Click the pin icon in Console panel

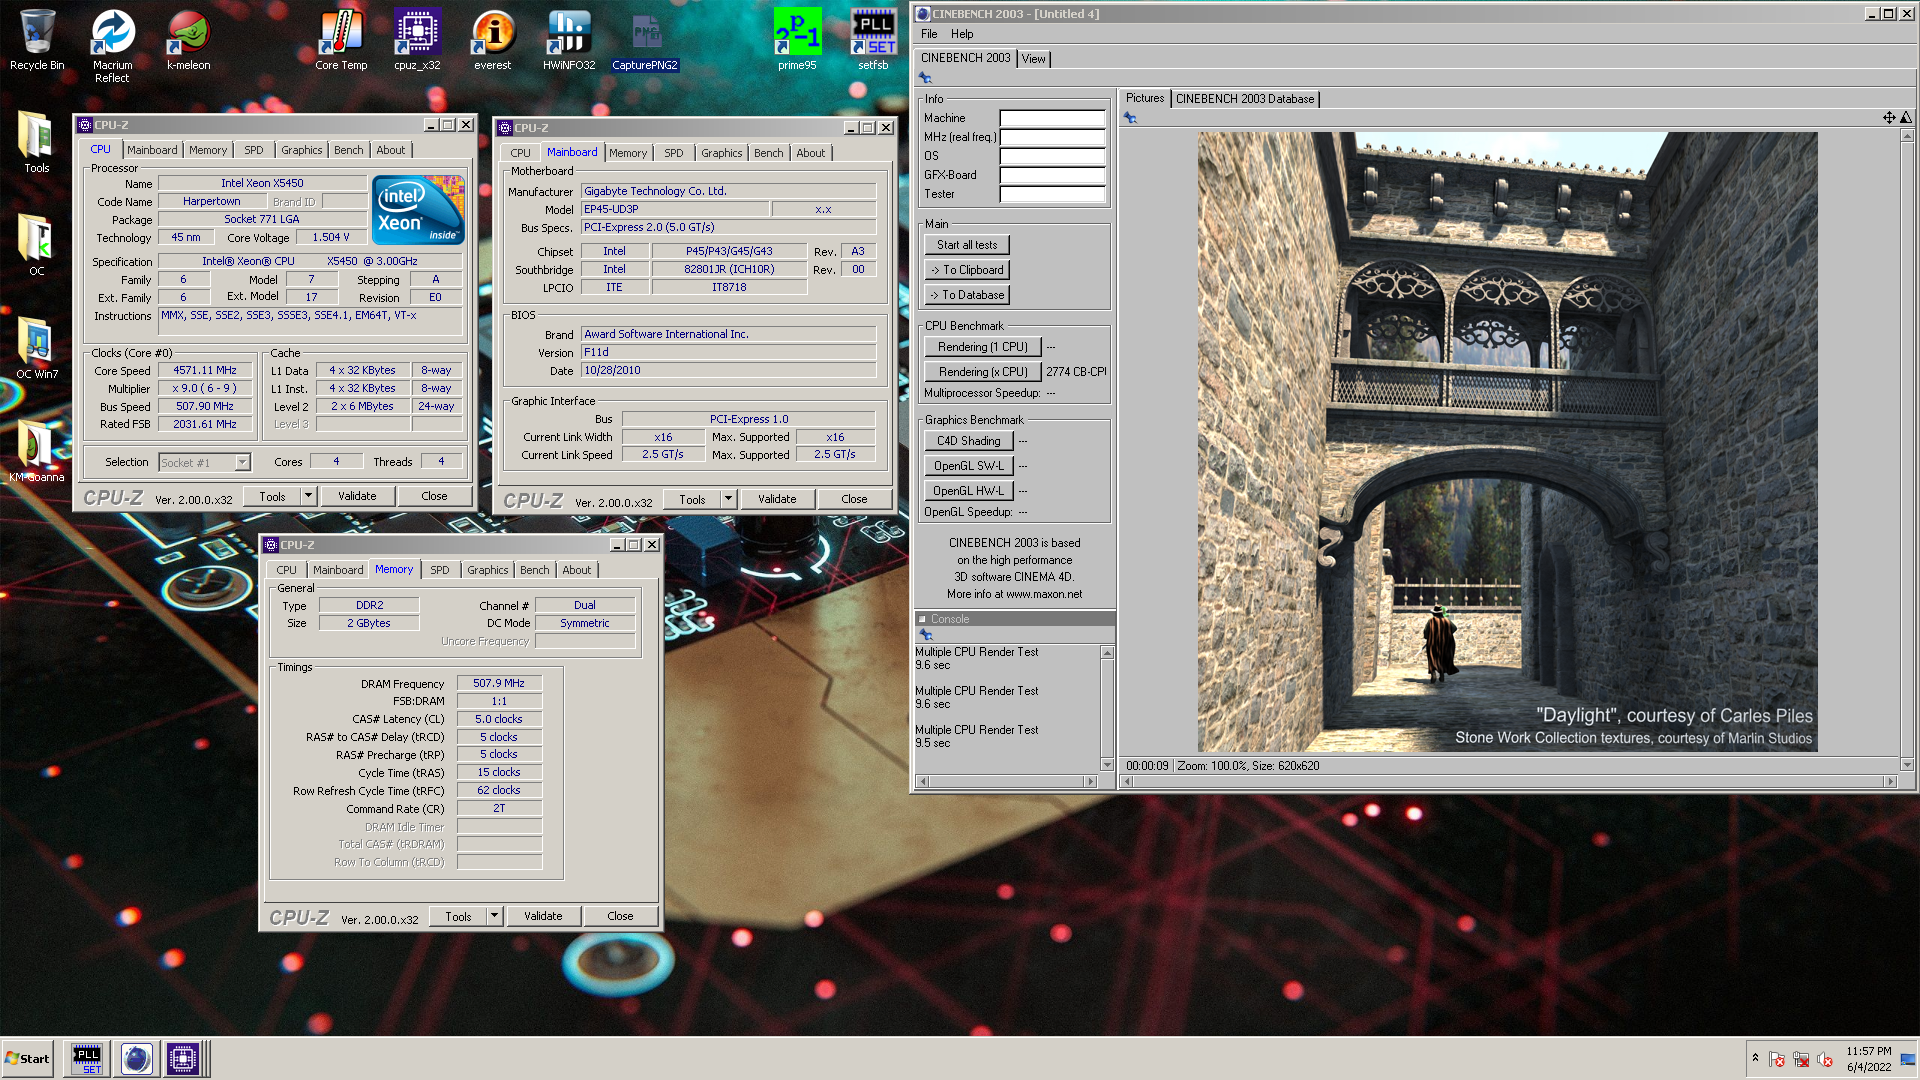926,635
